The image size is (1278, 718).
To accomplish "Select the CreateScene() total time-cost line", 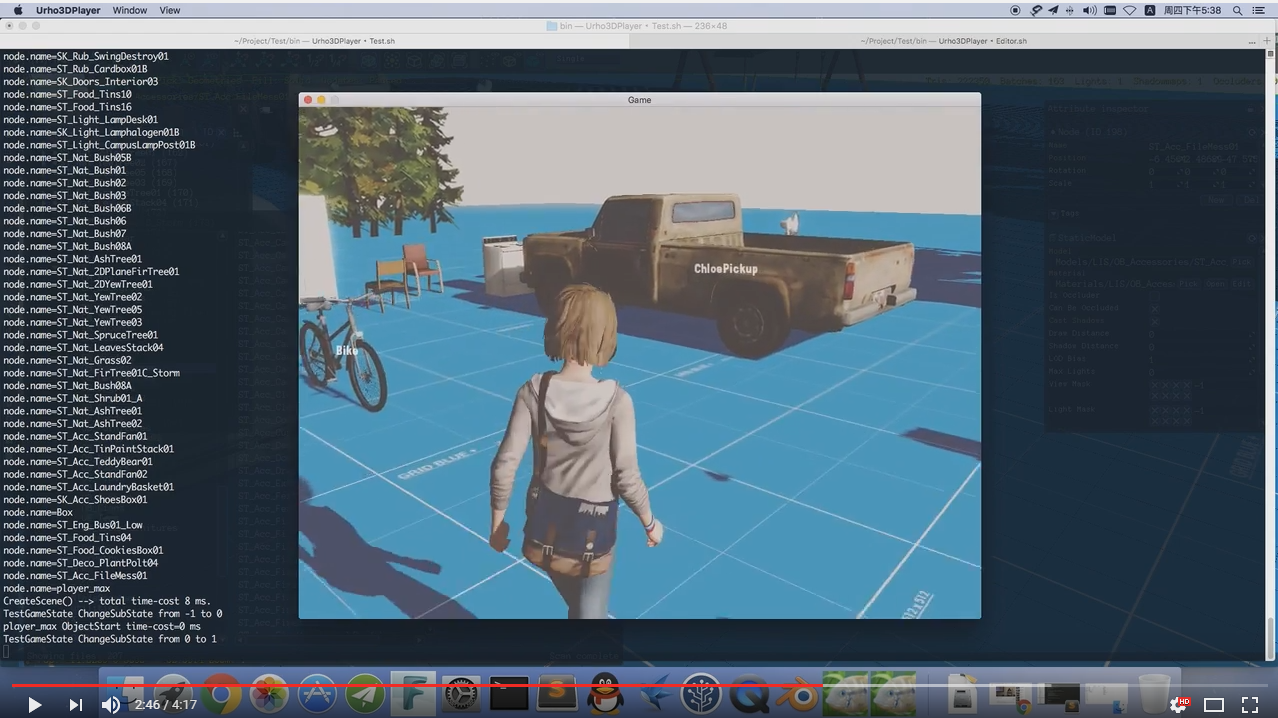I will pyautogui.click(x=107, y=601).
